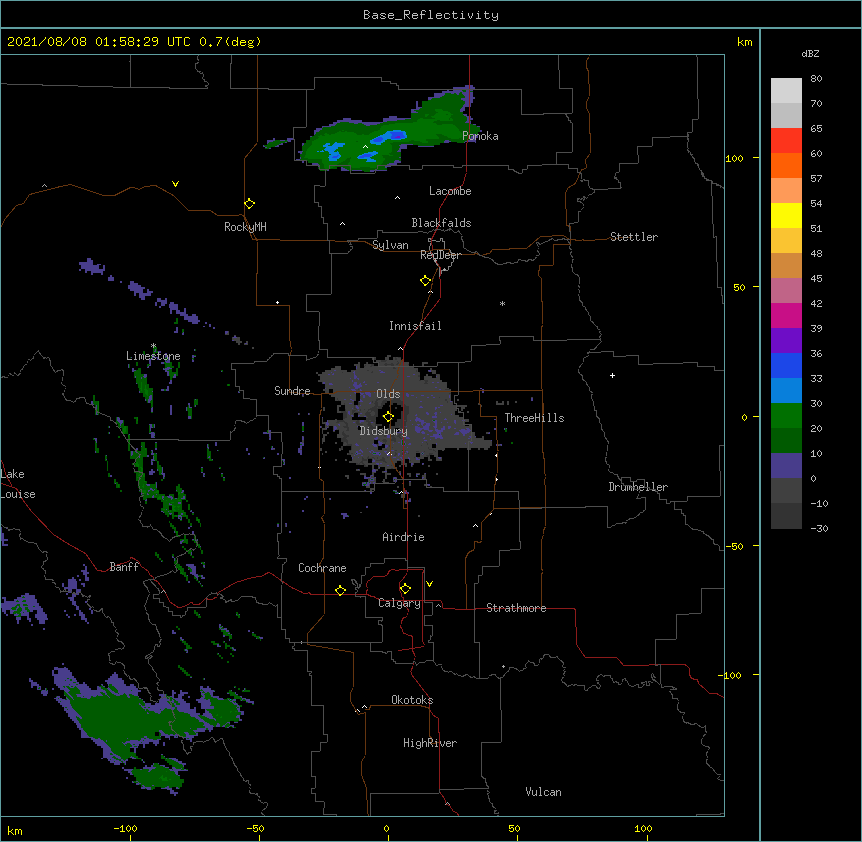The image size is (862, 842).
Task: Click the Stettler city label
Action: tap(634, 237)
